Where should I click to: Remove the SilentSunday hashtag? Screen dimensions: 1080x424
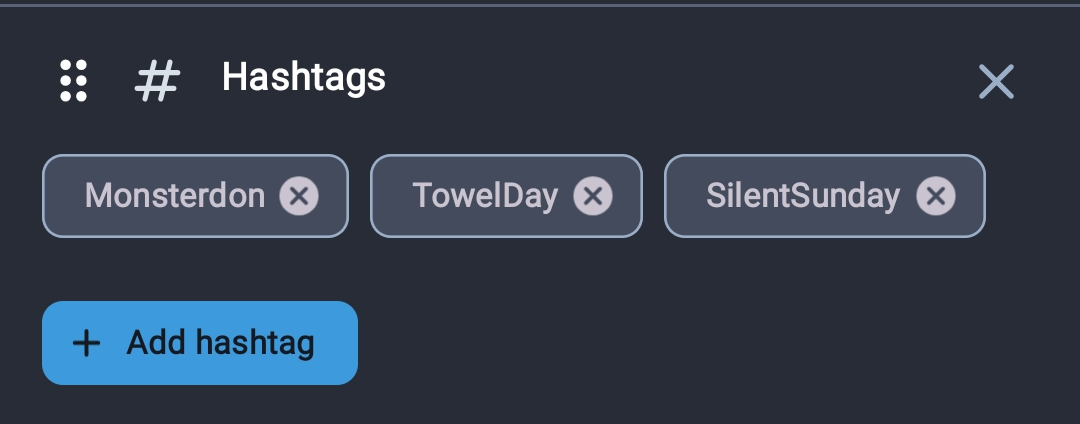tap(935, 196)
